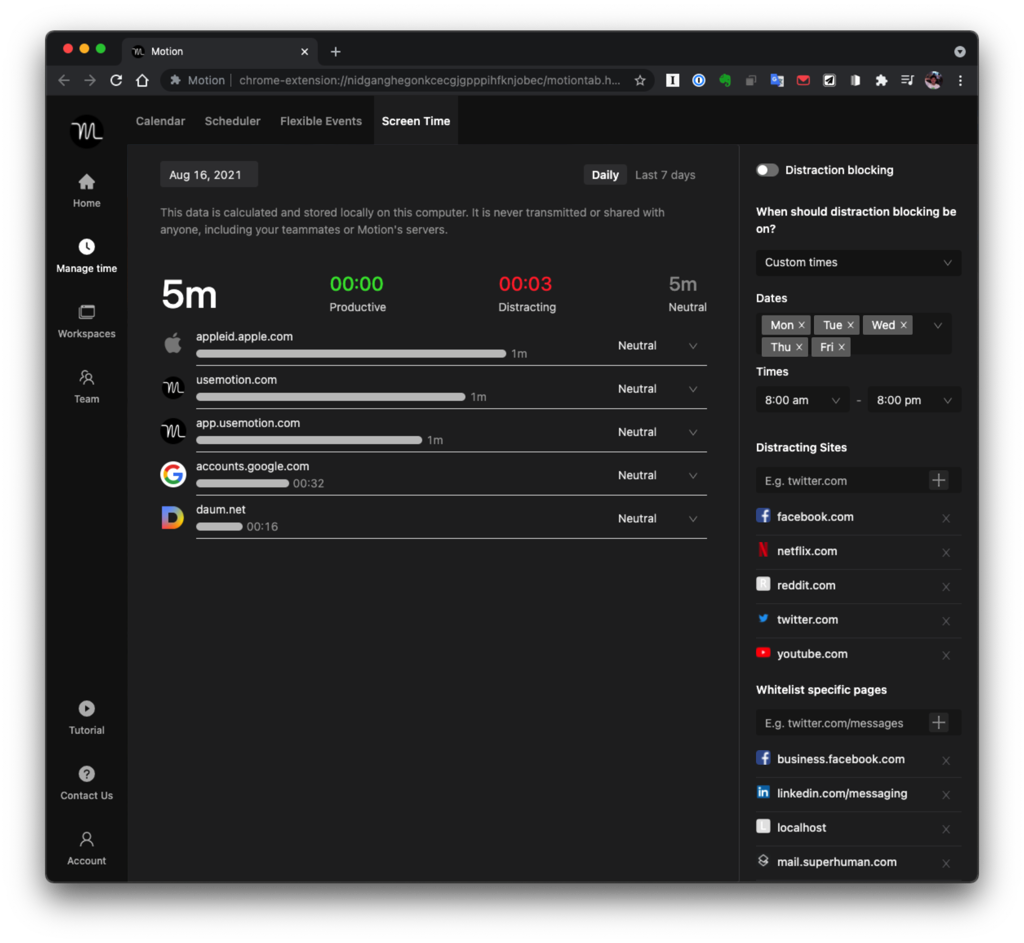Change category of app.usemotion.com from Neutral
Image resolution: width=1024 pixels, height=943 pixels.
click(x=658, y=432)
